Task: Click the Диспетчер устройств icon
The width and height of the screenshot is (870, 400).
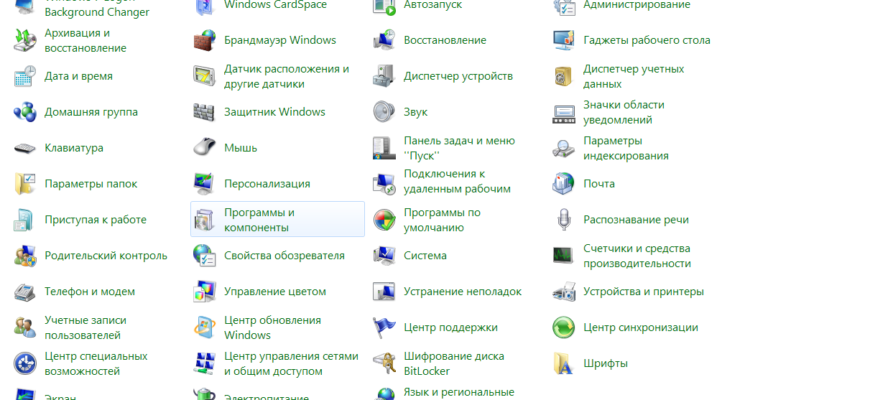Action: point(384,77)
